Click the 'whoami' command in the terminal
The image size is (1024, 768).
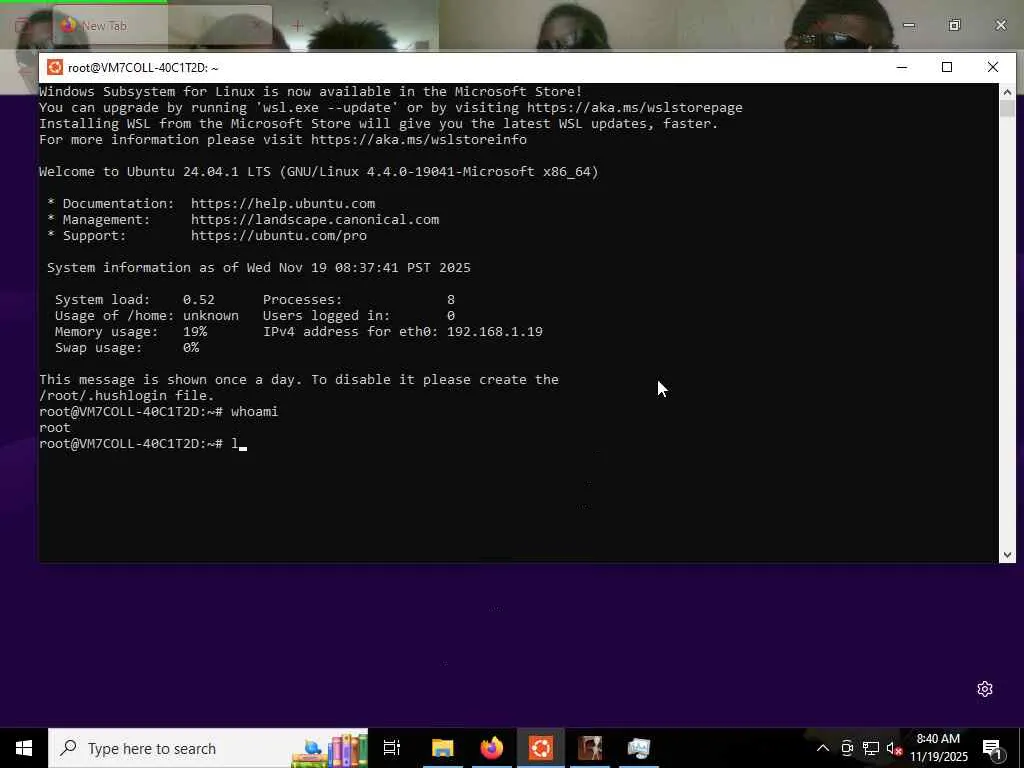[x=254, y=411]
